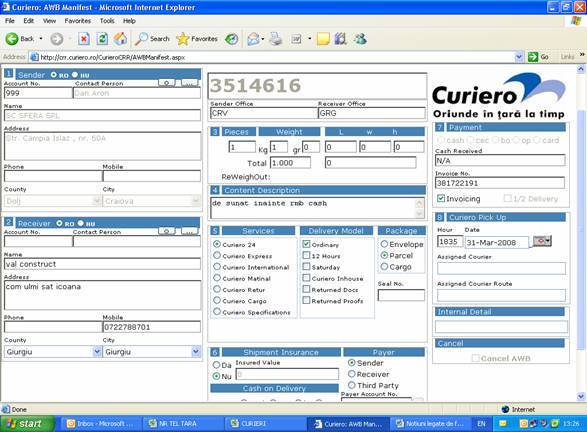Select the Envelope package radio
Screen dimensions: 587x432
[x=384, y=244]
